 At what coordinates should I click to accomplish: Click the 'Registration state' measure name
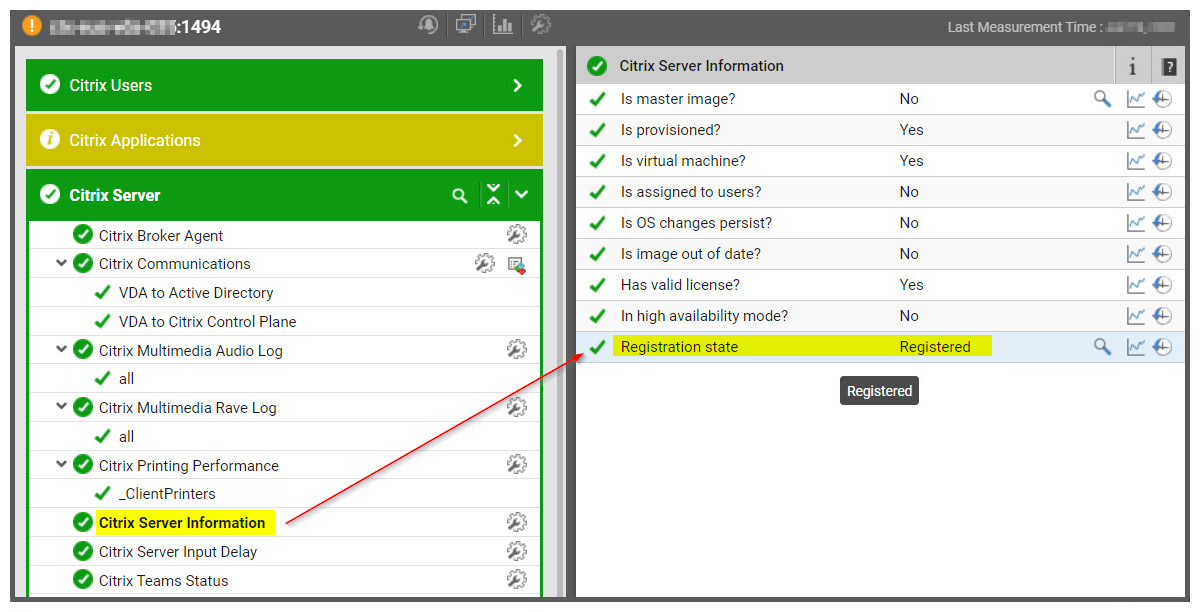[679, 347]
